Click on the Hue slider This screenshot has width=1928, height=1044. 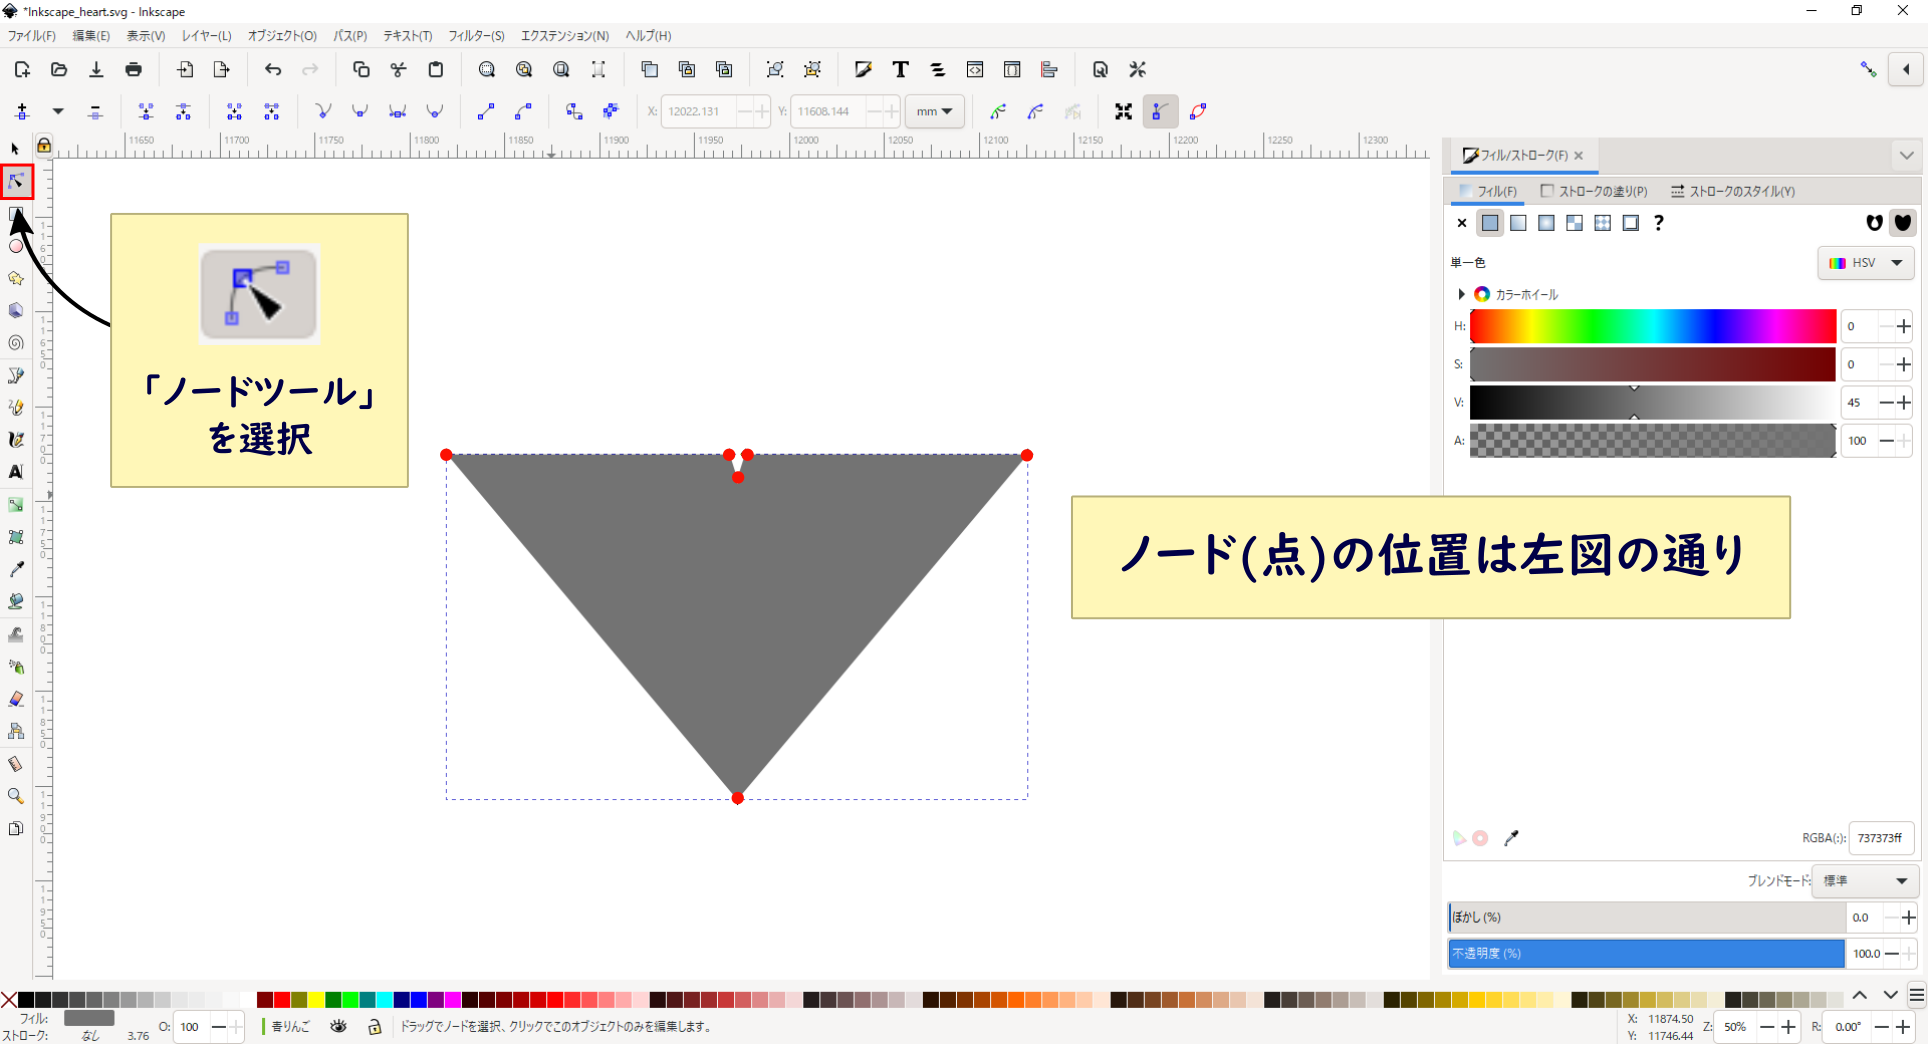pos(1650,326)
